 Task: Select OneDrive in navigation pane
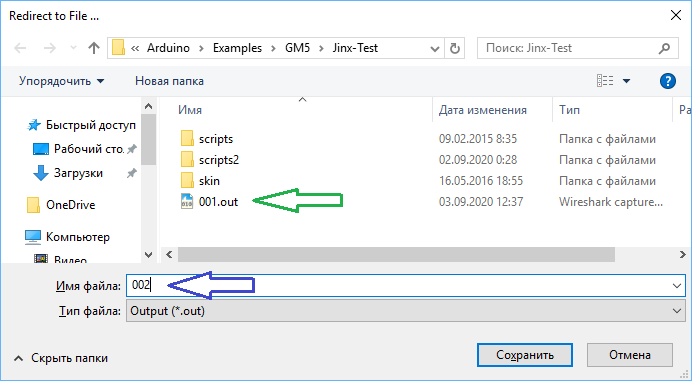point(61,205)
